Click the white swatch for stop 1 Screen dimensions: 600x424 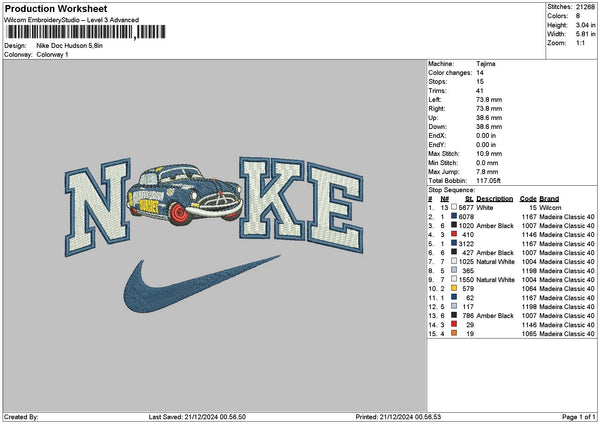454,207
